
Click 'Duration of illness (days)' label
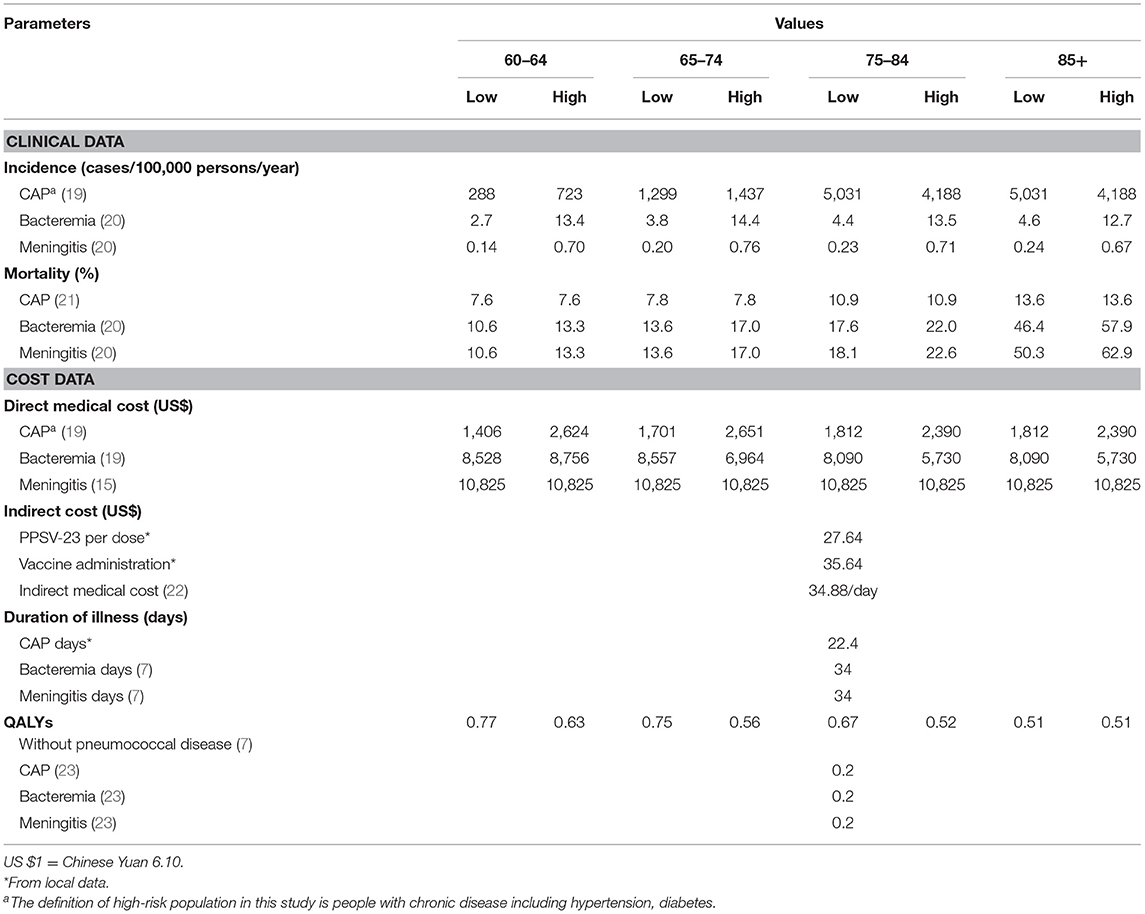click(x=96, y=617)
